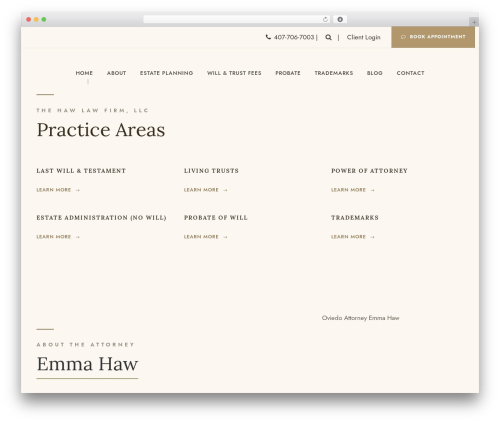Click The Haw Law Firm, LLC subtitle
The image size is (500, 423).
(x=92, y=110)
